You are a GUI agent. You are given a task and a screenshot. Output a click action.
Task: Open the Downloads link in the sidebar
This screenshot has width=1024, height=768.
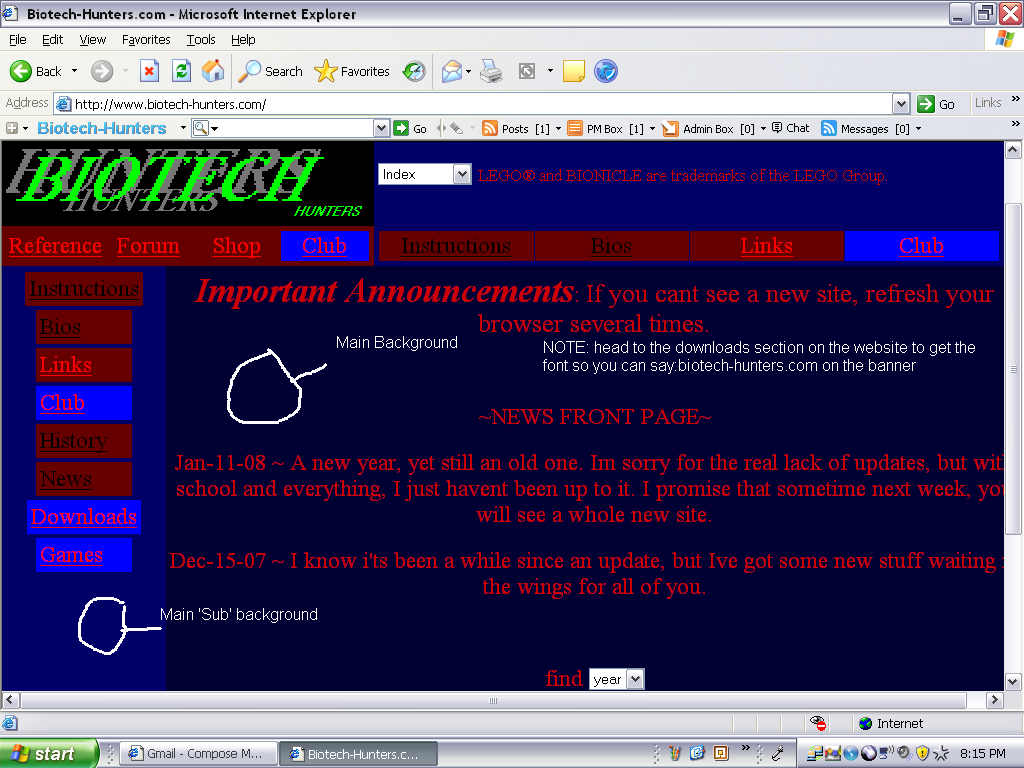(83, 517)
